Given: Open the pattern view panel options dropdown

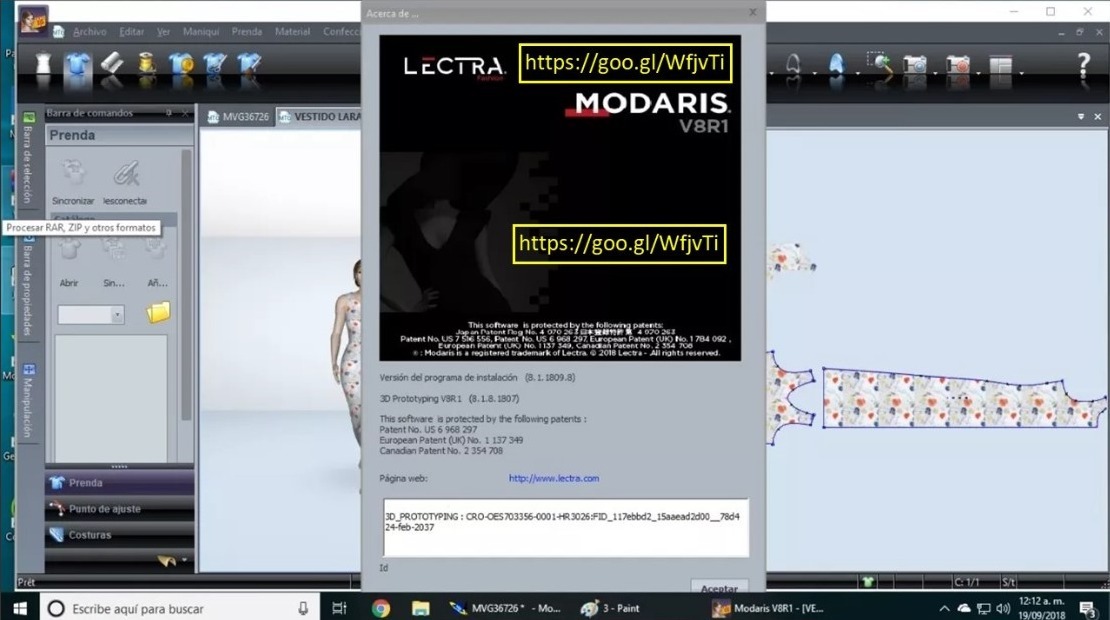Looking at the screenshot, I should pyautogui.click(x=1081, y=116).
